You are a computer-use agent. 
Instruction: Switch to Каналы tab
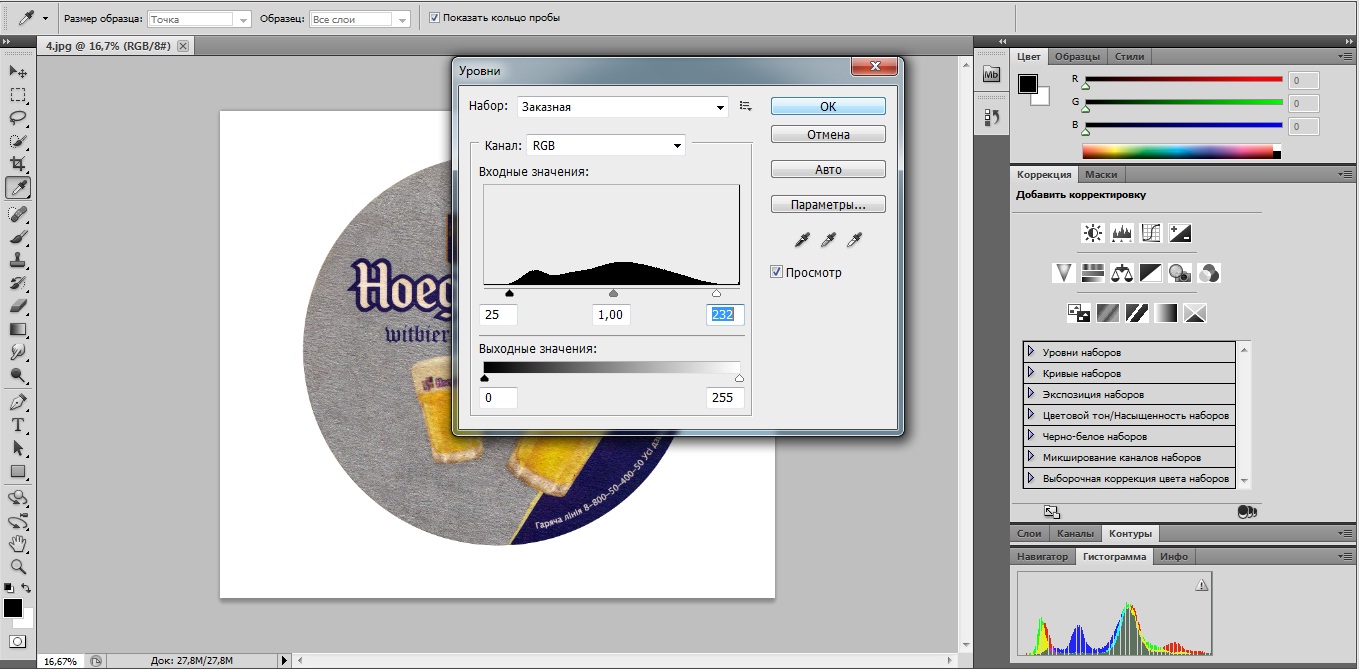[1075, 533]
